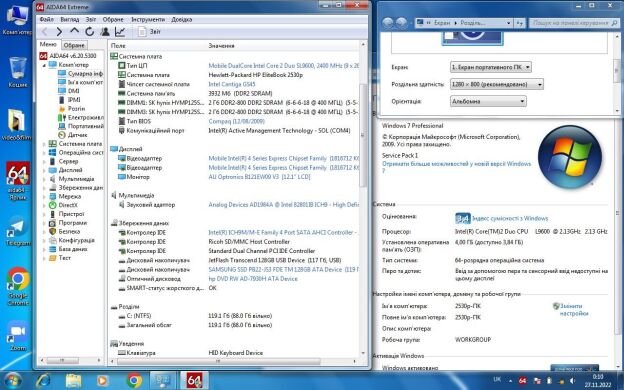Select DMI in the tree
624x390 pixels.
[74, 91]
